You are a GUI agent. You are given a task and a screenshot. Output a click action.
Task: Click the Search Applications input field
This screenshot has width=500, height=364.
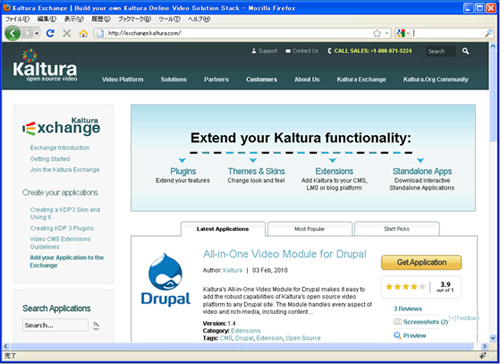[x=55, y=325]
